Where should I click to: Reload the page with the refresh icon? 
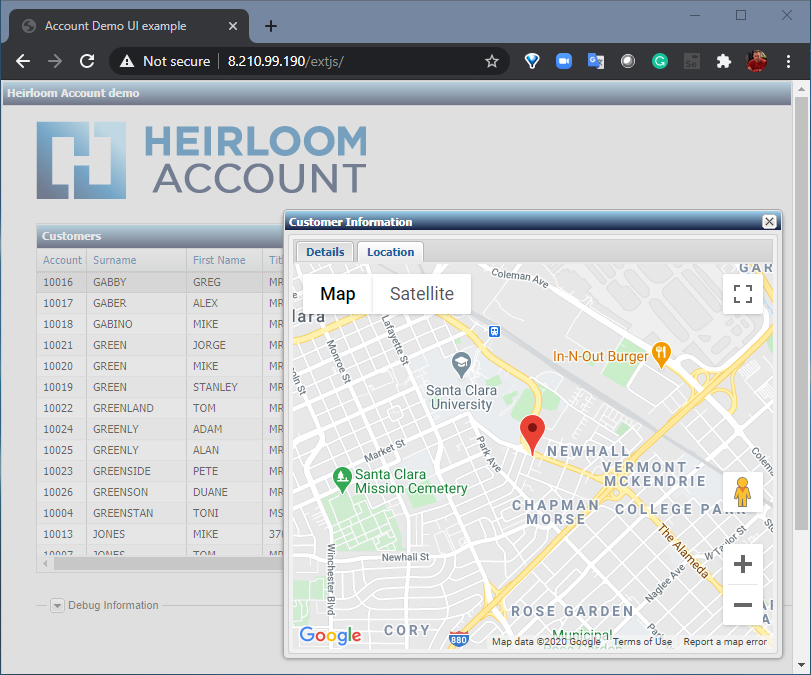pyautogui.click(x=87, y=61)
